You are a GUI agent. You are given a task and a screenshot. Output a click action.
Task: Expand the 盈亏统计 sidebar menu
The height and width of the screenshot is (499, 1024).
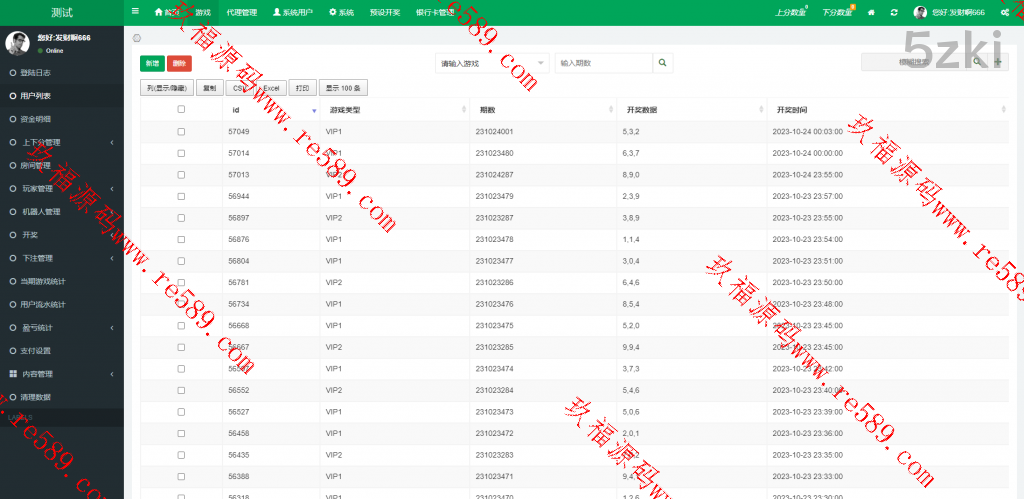pos(60,327)
